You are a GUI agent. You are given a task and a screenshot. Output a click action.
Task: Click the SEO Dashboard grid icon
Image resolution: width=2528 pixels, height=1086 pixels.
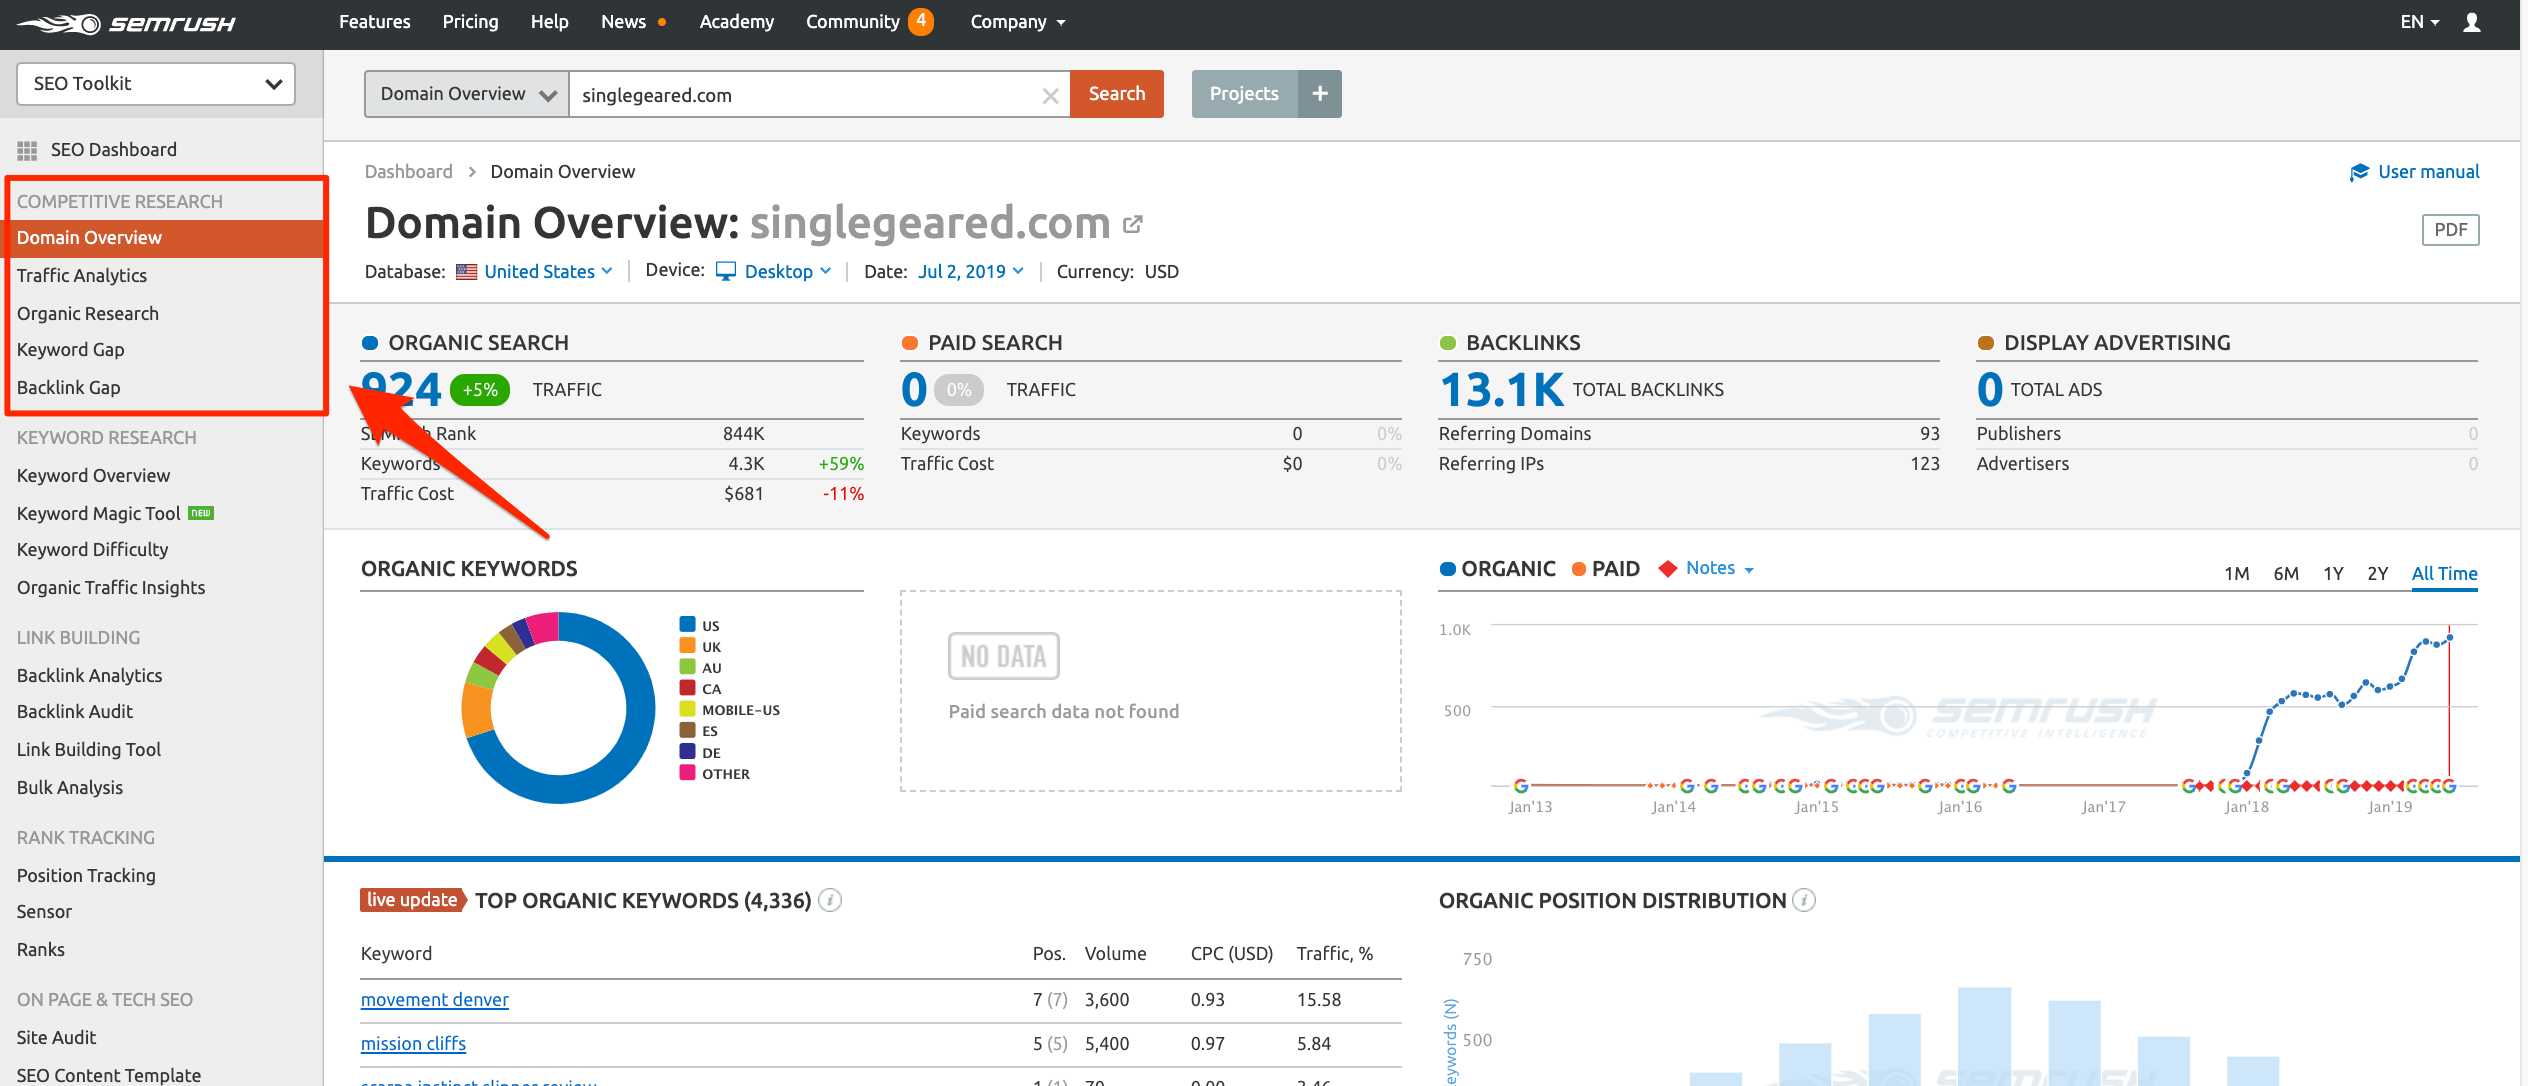coord(27,150)
